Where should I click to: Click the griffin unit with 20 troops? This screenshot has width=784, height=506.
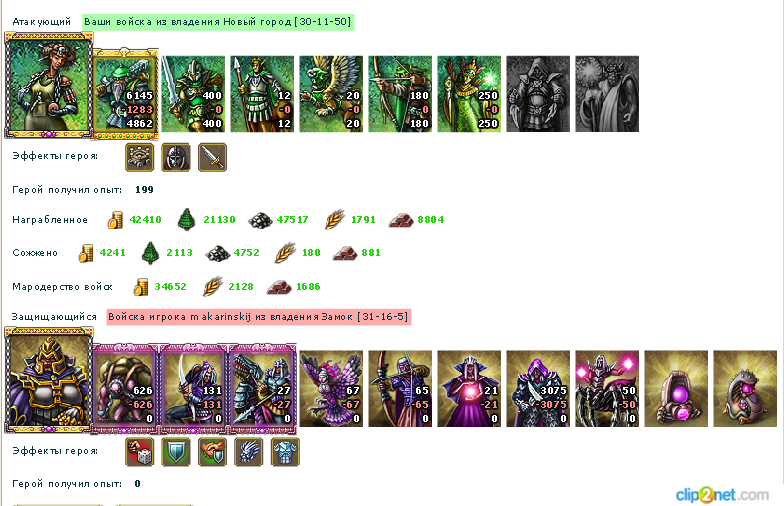[x=331, y=94]
